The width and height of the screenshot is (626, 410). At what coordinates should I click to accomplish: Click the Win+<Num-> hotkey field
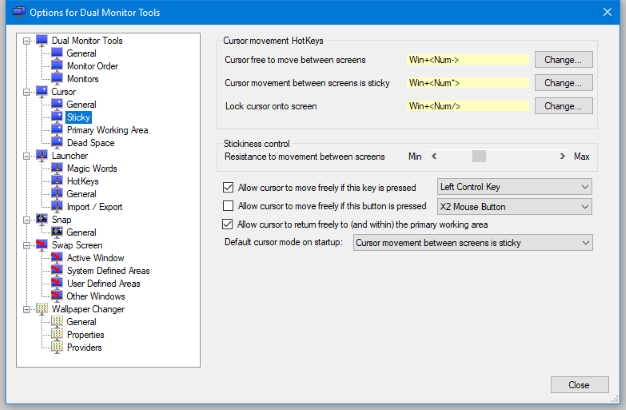click(468, 59)
